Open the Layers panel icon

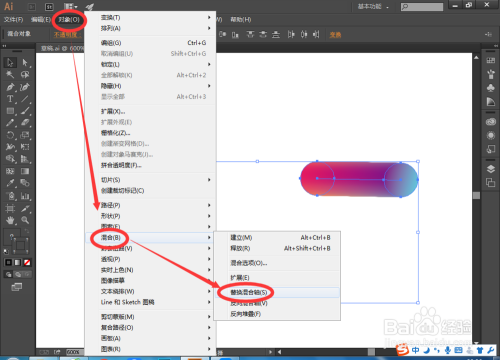pyautogui.click(x=491, y=169)
